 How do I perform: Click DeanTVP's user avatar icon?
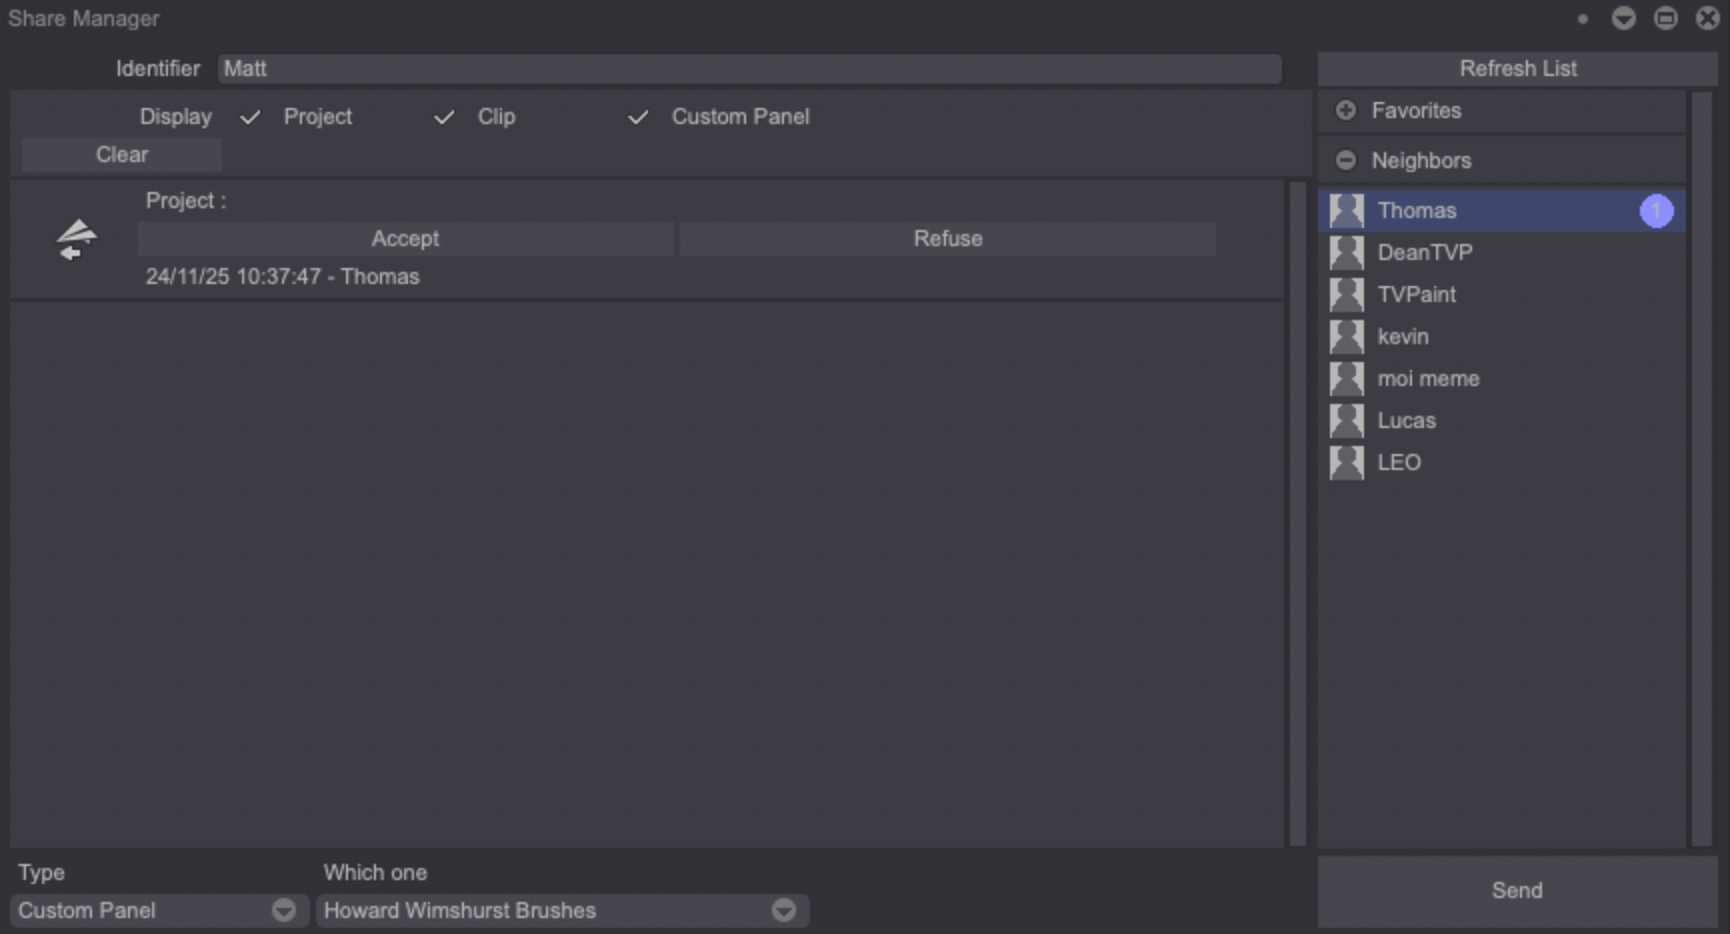click(1346, 253)
